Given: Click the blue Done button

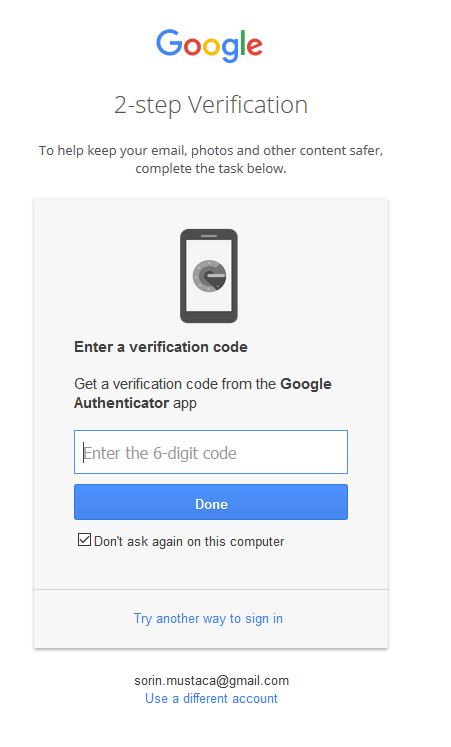Looking at the screenshot, I should coord(211,502).
